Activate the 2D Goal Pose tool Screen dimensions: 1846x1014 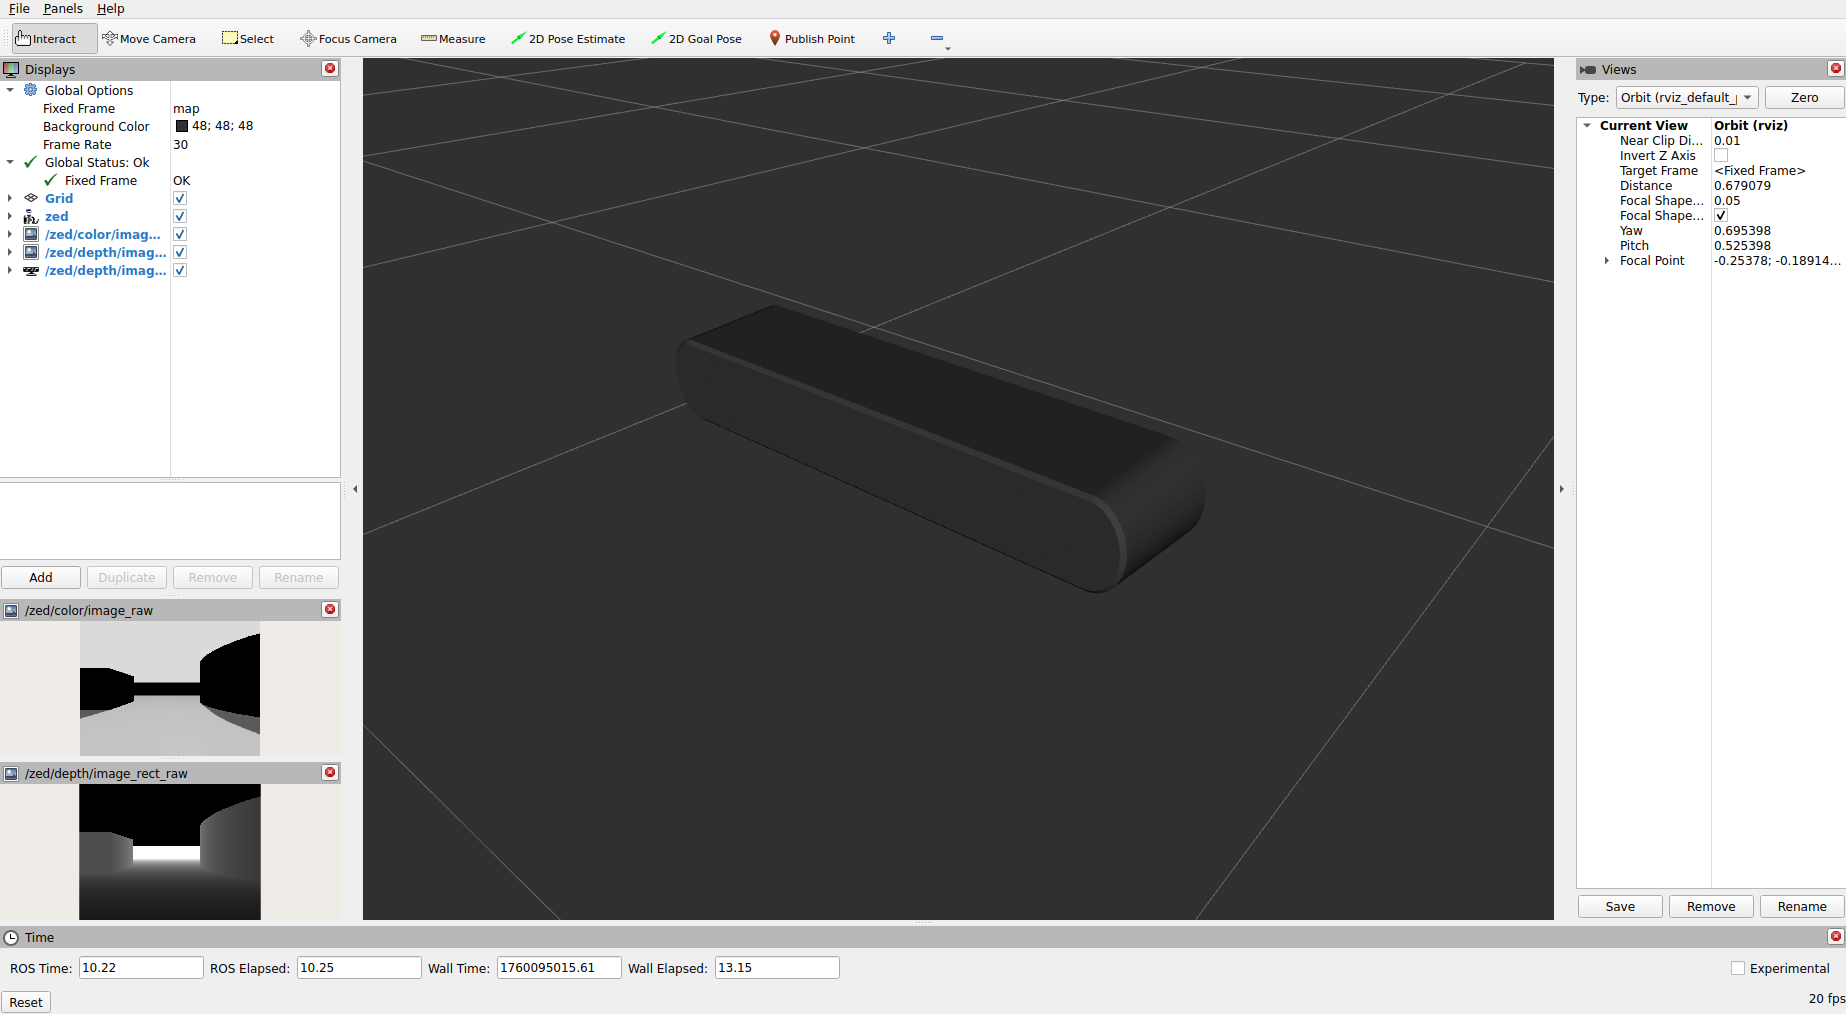point(696,39)
